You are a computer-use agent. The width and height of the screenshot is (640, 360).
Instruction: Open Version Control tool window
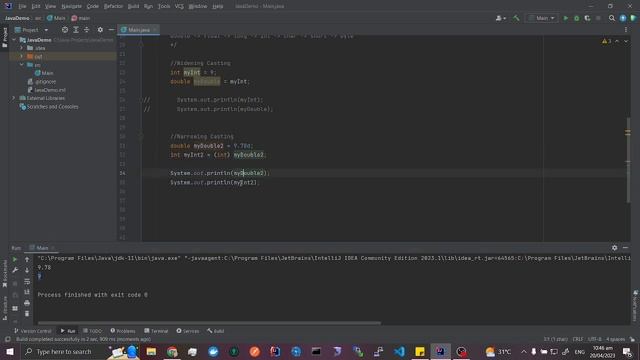tap(33, 331)
